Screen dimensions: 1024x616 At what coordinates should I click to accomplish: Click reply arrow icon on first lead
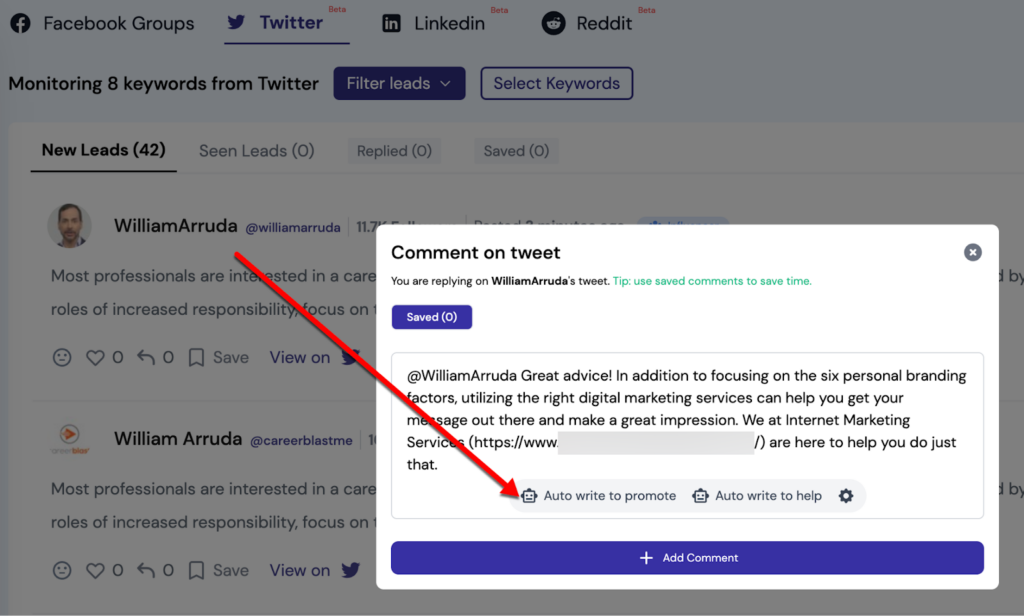tap(146, 357)
